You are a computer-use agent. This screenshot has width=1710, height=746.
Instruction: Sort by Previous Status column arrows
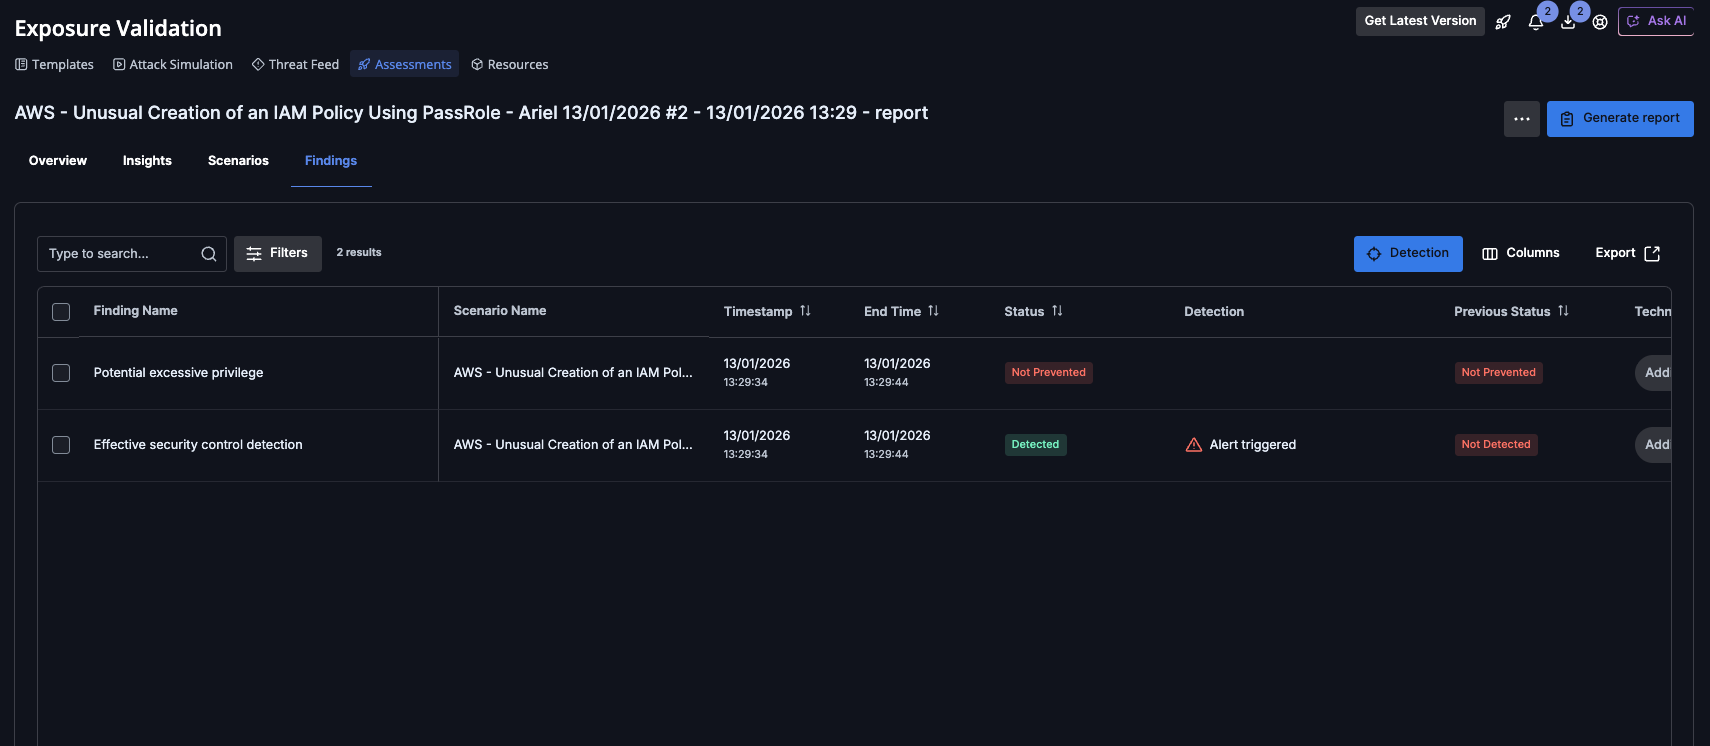click(1563, 311)
